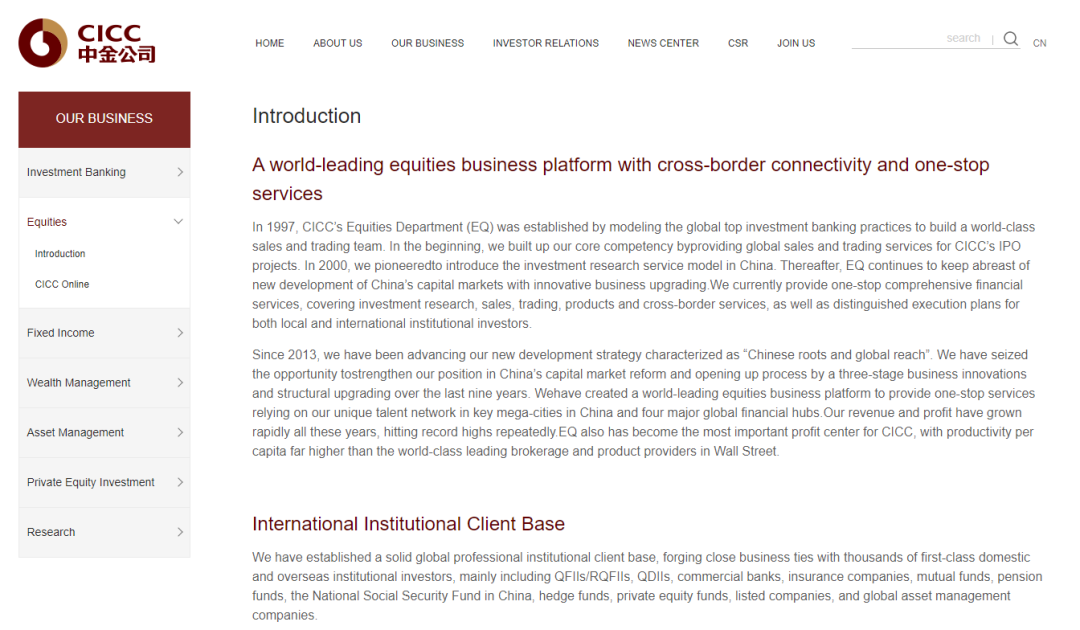Expand the Fixed Income chevron
This screenshot has width=1080, height=630.
[180, 333]
